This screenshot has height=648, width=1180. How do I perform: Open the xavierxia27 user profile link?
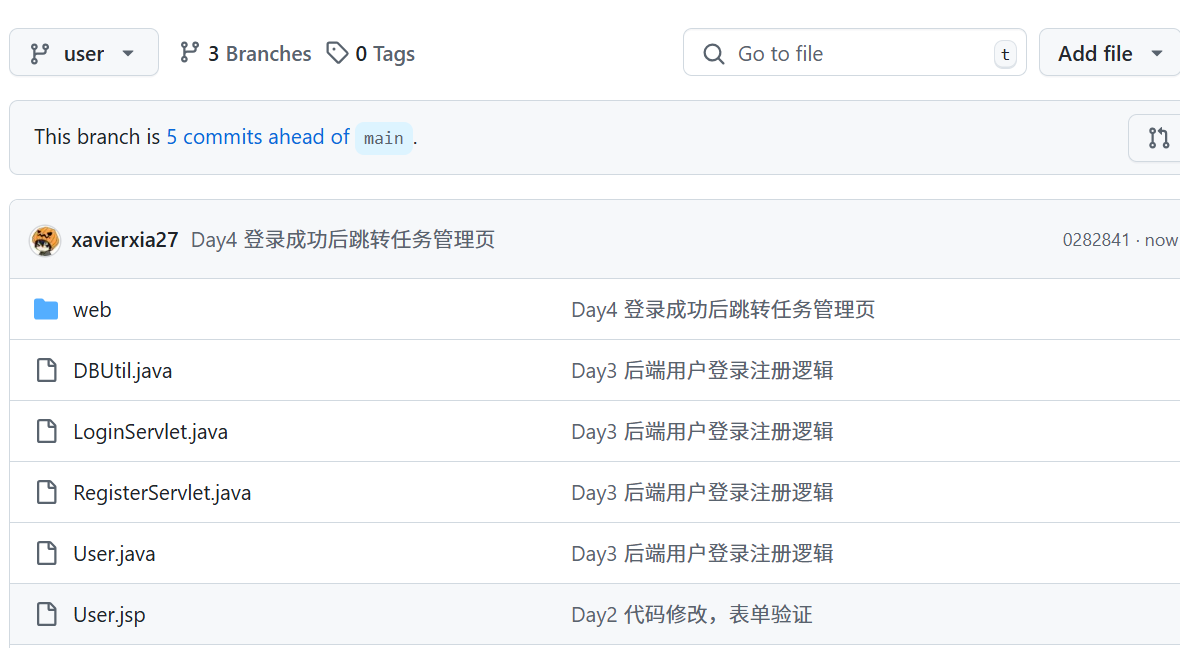(x=125, y=240)
